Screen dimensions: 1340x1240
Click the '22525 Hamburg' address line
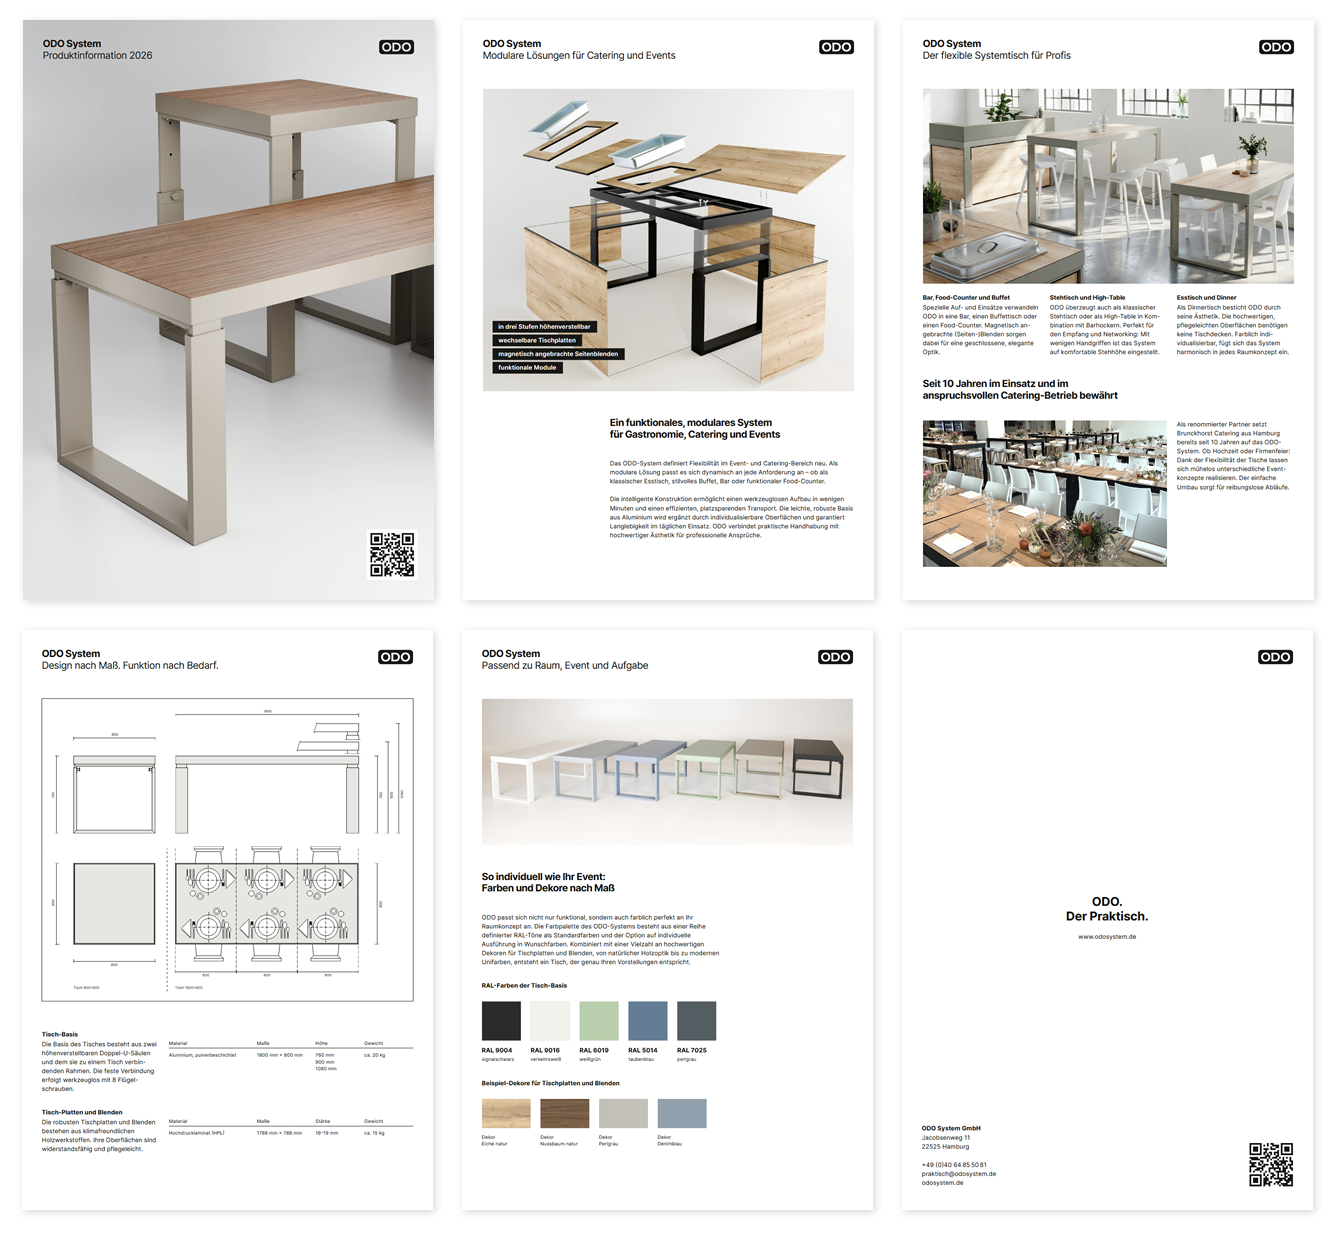coord(945,1147)
